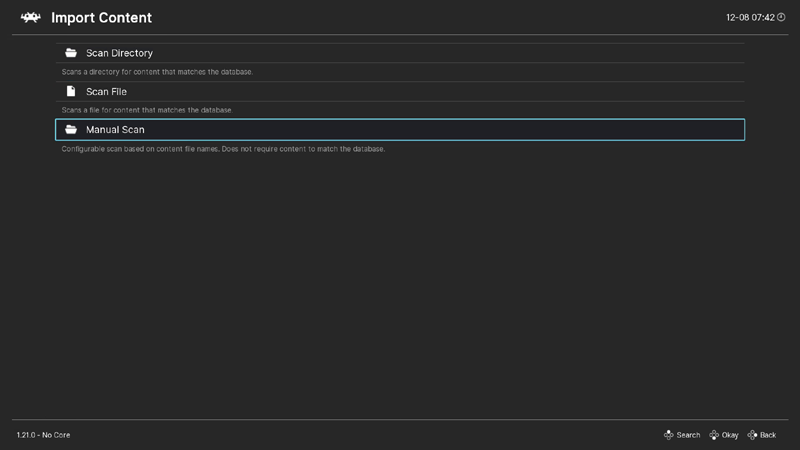This screenshot has width=800, height=450.
Task: Click the Scan Directory folder icon
Action: [71, 53]
